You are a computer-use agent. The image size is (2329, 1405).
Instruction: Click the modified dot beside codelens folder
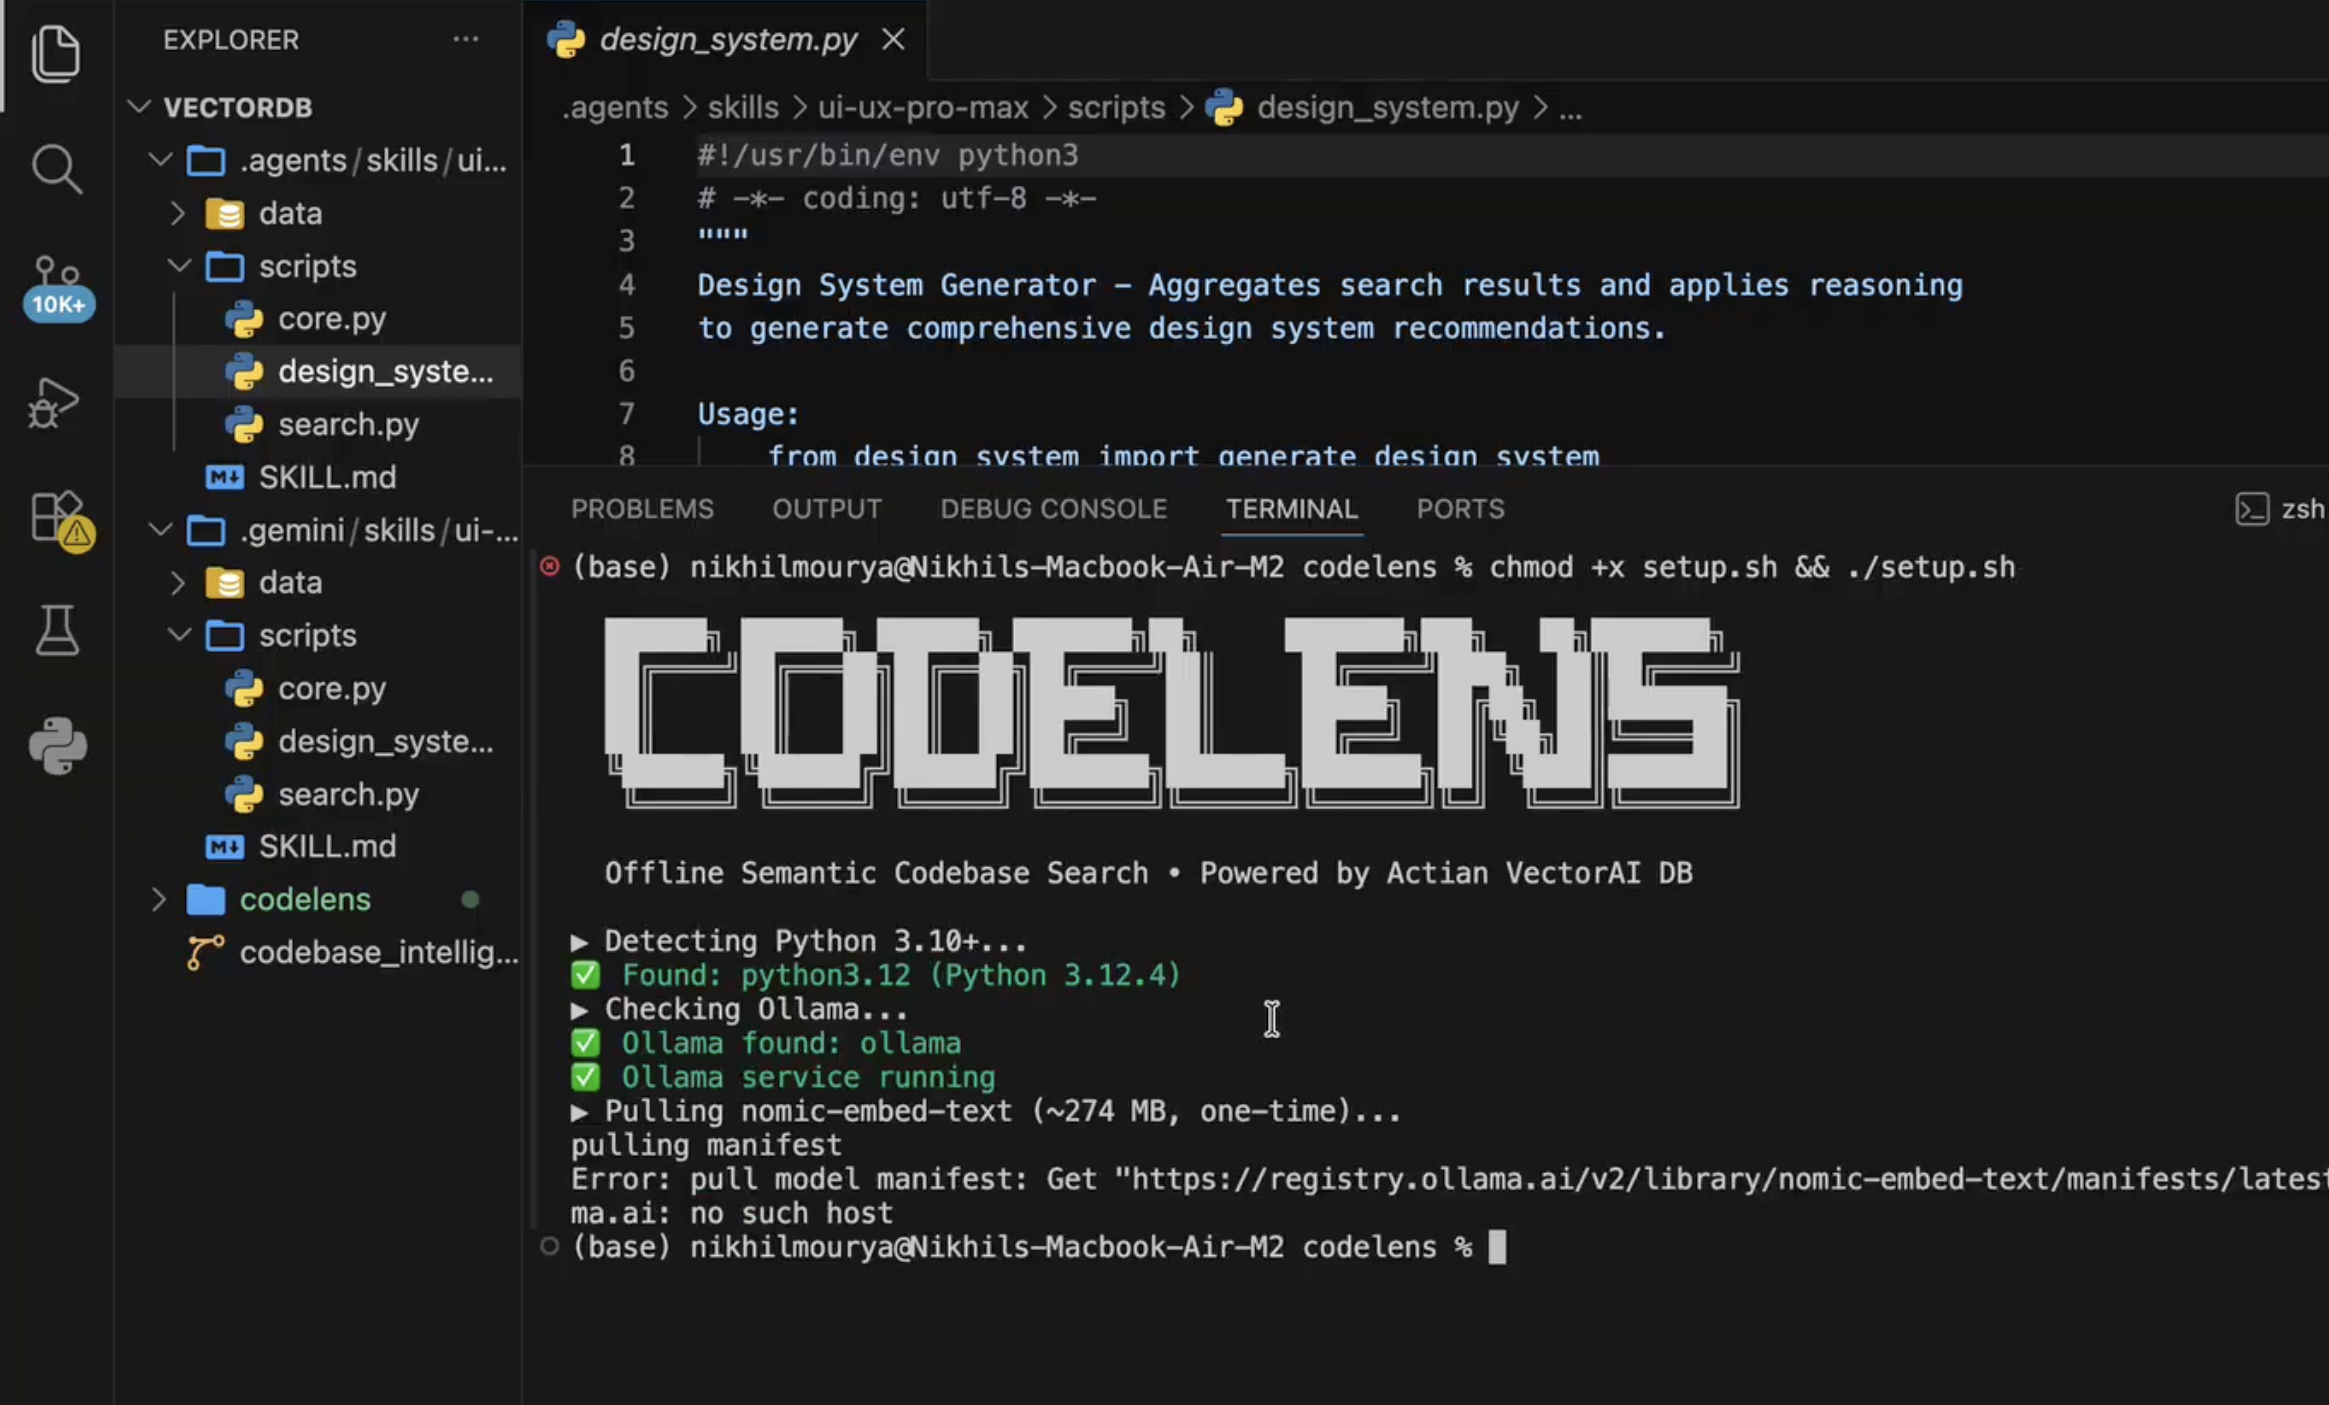[469, 899]
